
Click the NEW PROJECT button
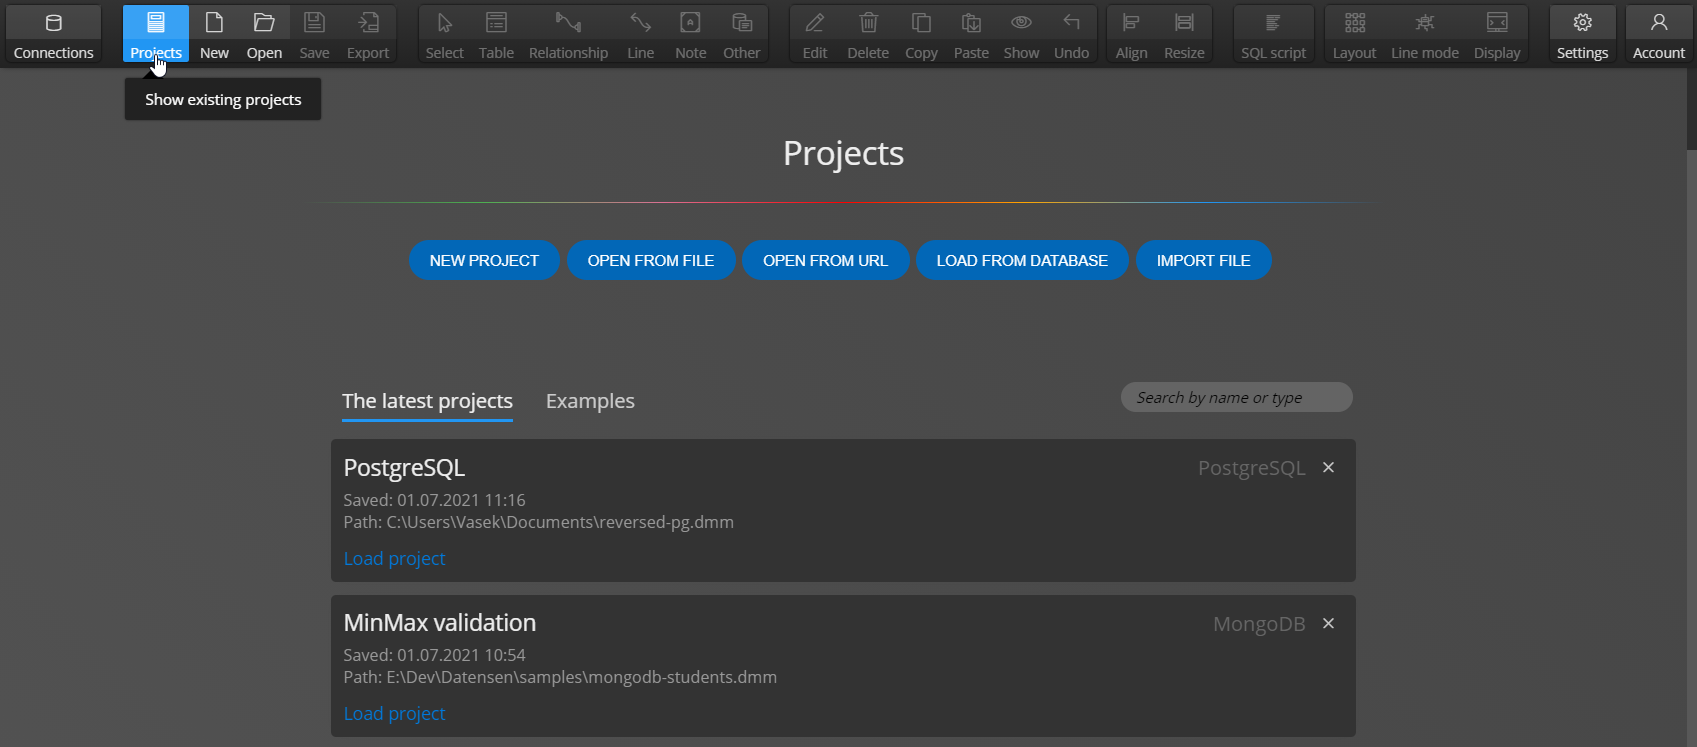pyautogui.click(x=484, y=260)
